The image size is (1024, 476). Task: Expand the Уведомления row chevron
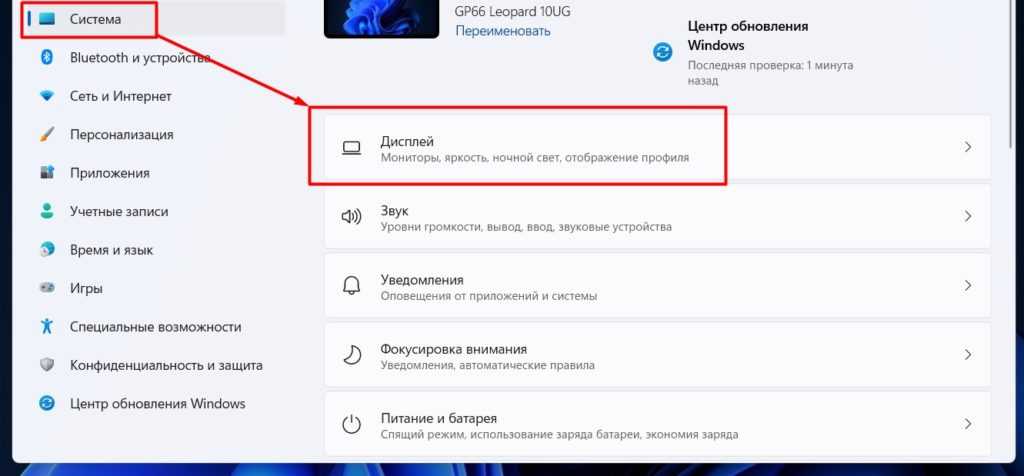968,285
